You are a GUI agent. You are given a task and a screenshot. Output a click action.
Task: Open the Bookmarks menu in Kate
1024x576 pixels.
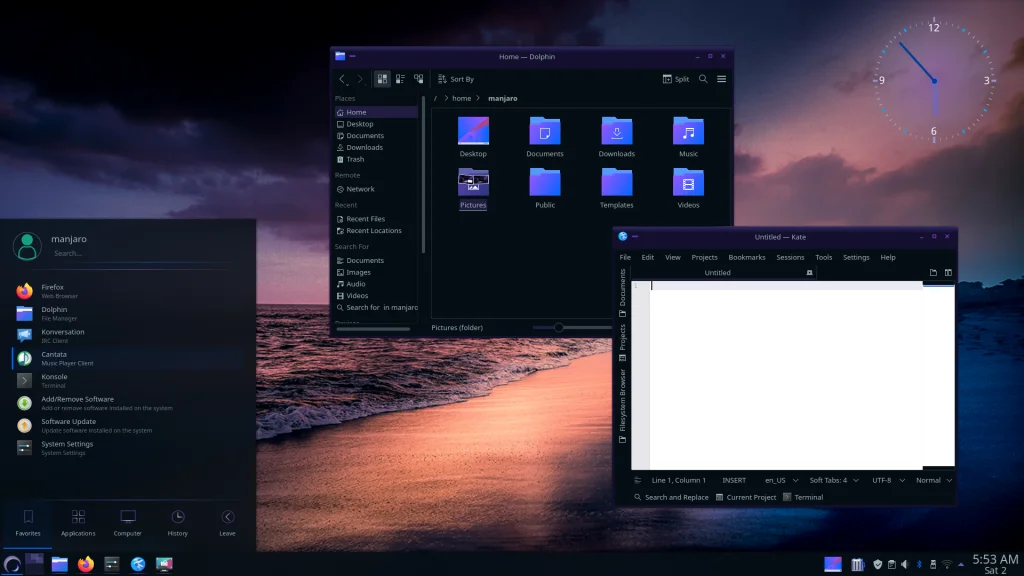[746, 257]
